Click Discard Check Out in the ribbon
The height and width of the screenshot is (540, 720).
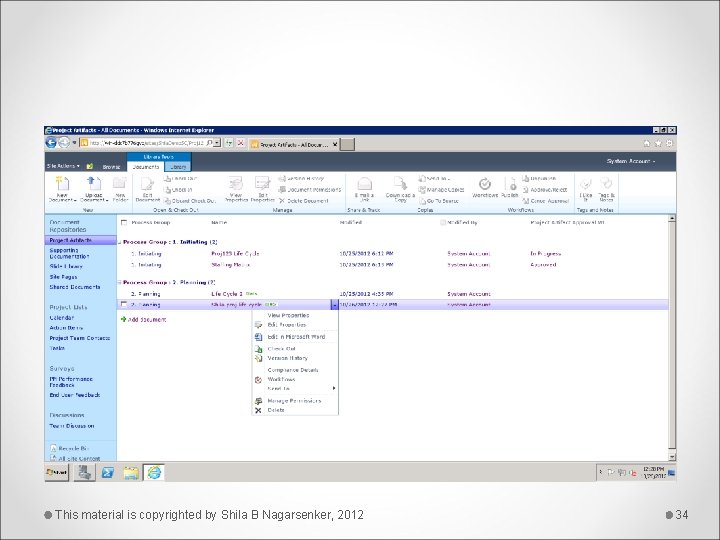pyautogui.click(x=190, y=201)
